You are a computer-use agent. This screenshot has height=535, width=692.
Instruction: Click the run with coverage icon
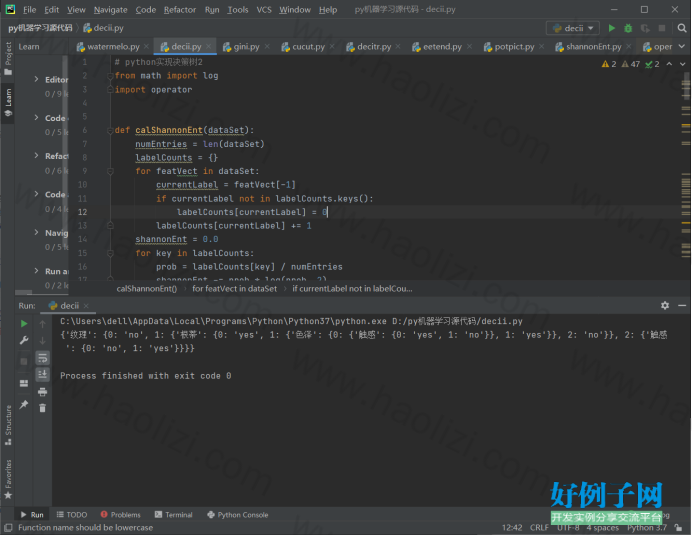pos(645,28)
